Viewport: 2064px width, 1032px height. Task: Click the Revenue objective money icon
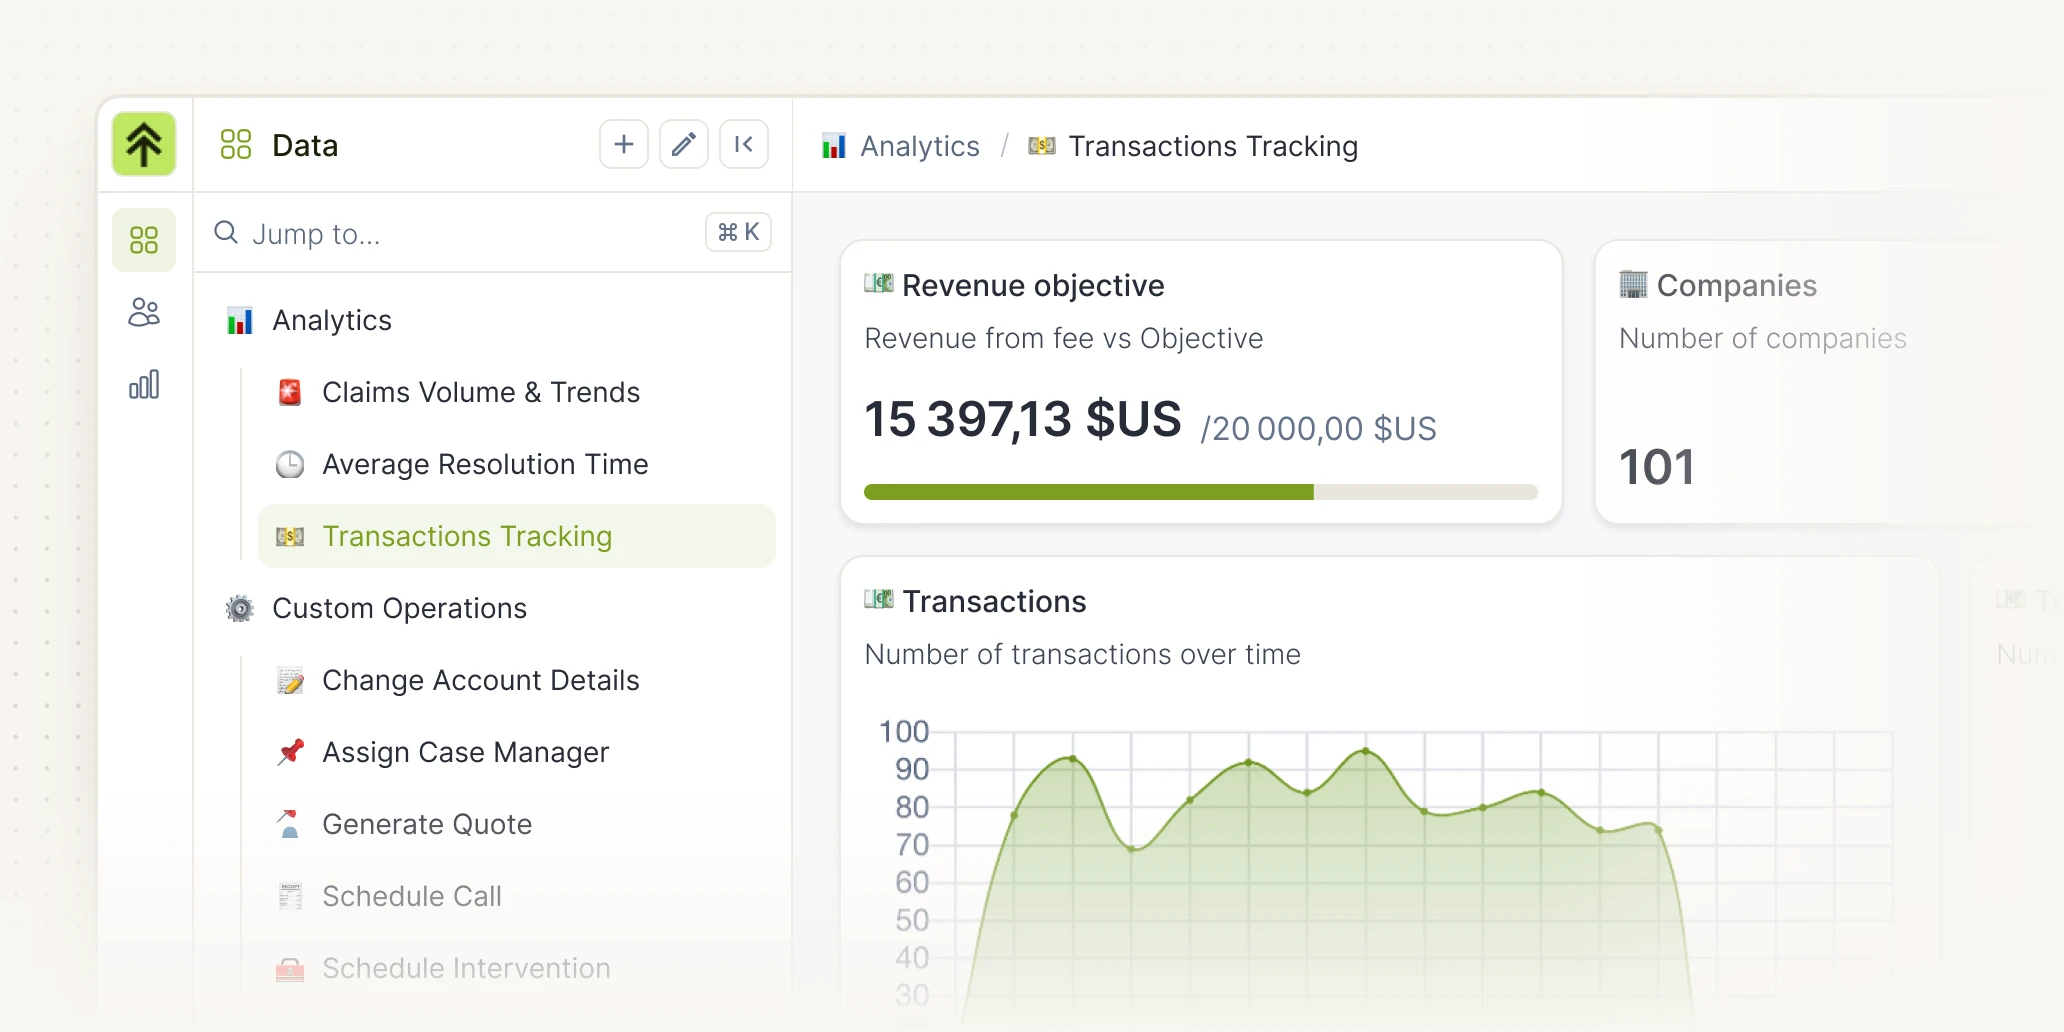(879, 284)
